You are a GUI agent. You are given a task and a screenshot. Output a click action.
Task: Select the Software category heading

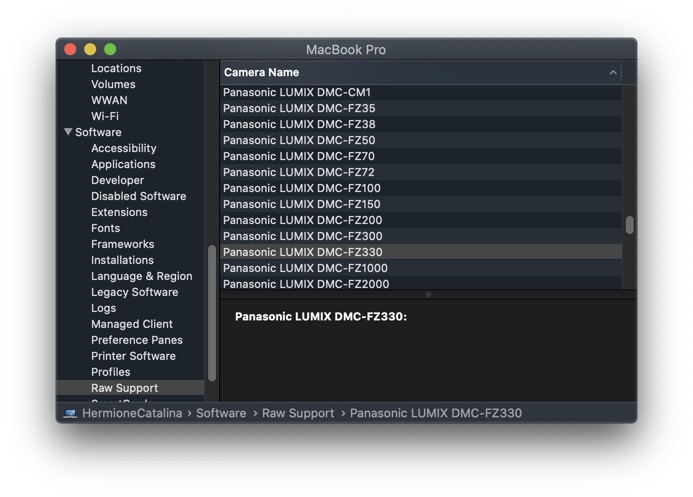98,132
